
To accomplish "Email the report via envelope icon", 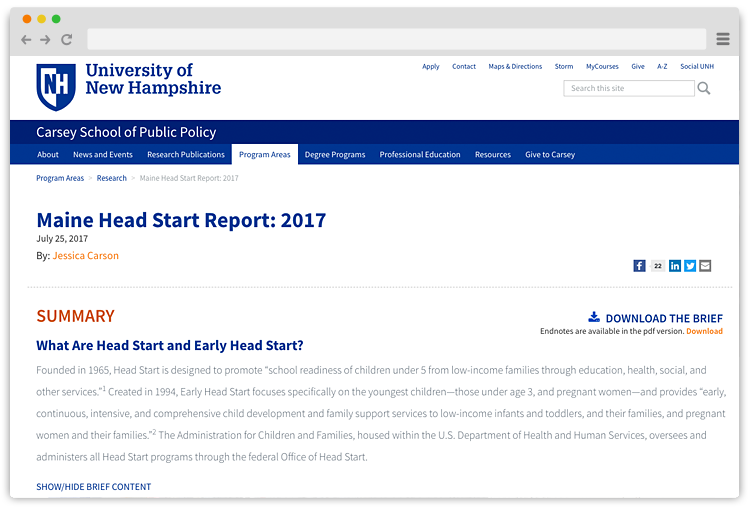I will (705, 266).
